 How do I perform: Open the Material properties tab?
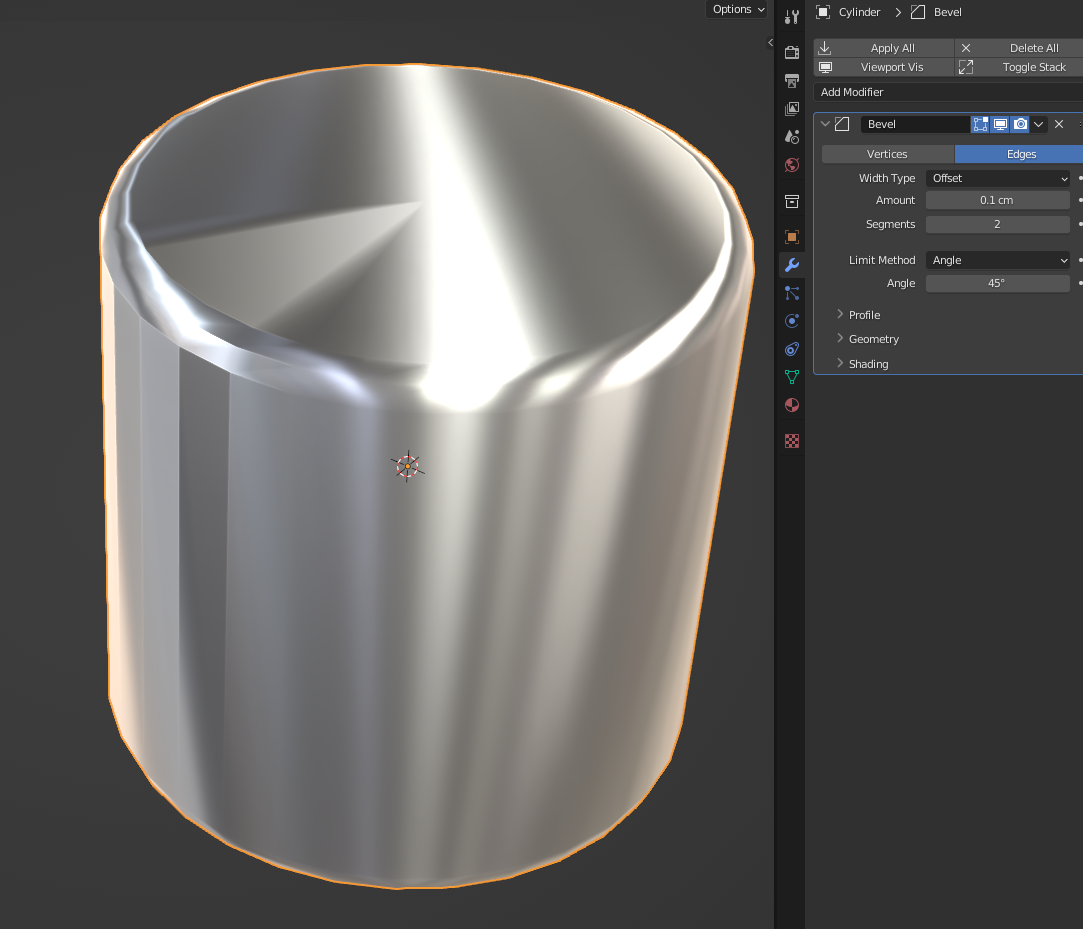(x=792, y=405)
